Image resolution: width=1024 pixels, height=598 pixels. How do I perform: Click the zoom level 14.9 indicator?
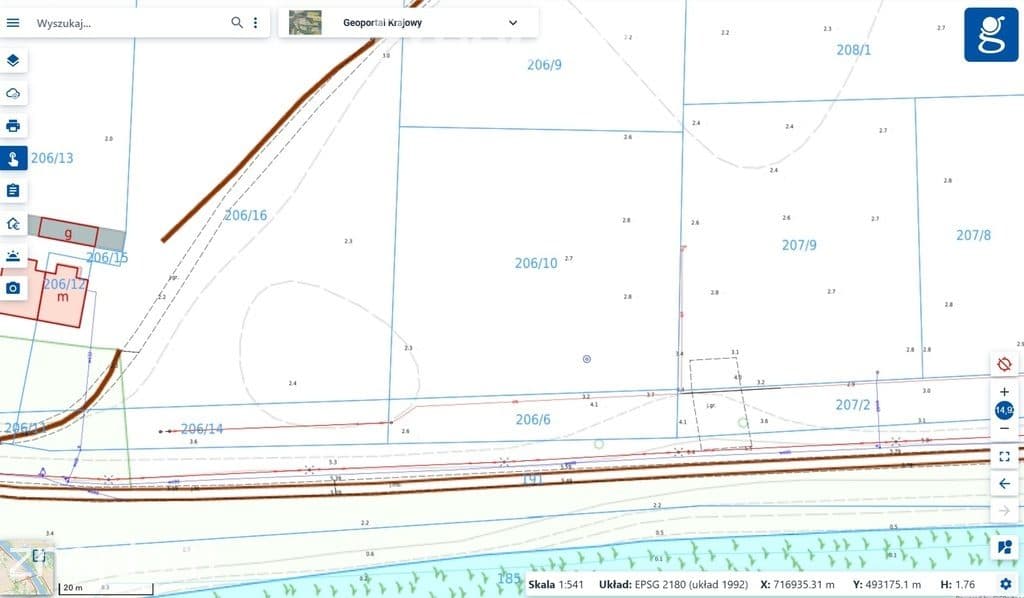pyautogui.click(x=1004, y=410)
